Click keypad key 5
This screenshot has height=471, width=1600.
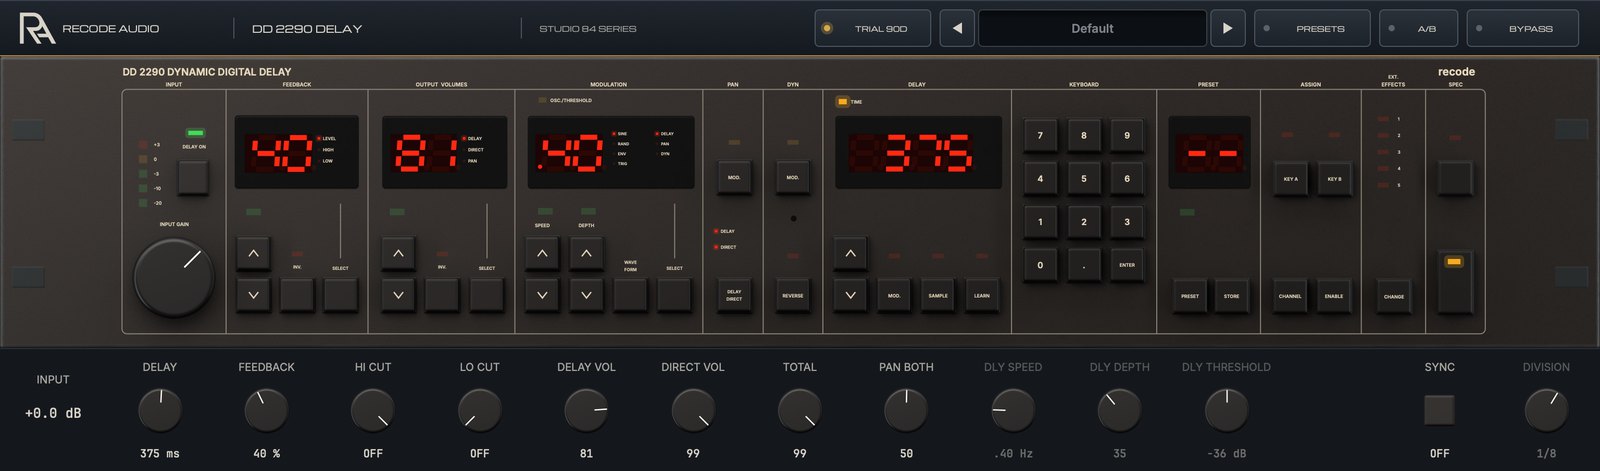coord(1084,179)
